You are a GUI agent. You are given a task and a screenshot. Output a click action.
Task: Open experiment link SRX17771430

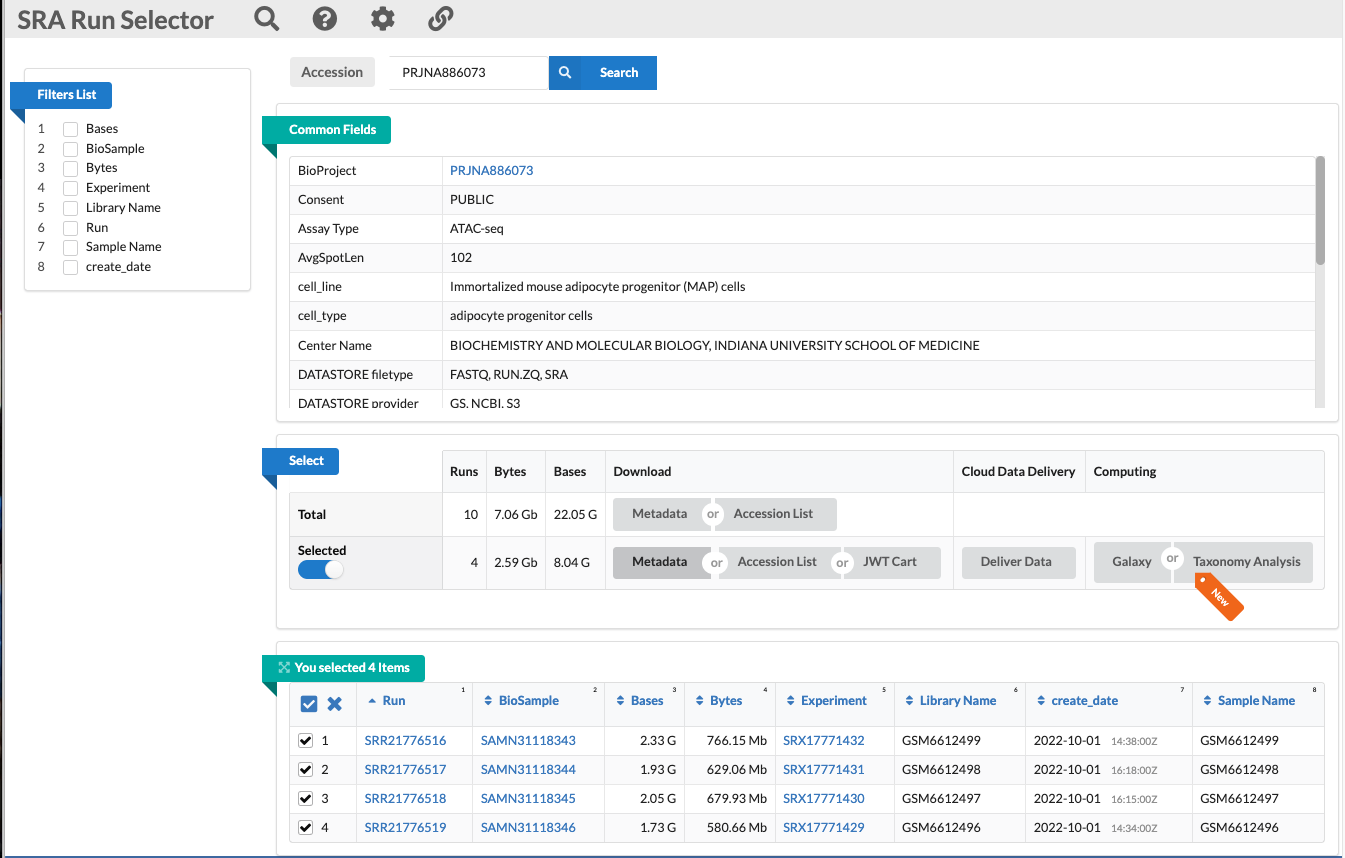pyautogui.click(x=823, y=799)
